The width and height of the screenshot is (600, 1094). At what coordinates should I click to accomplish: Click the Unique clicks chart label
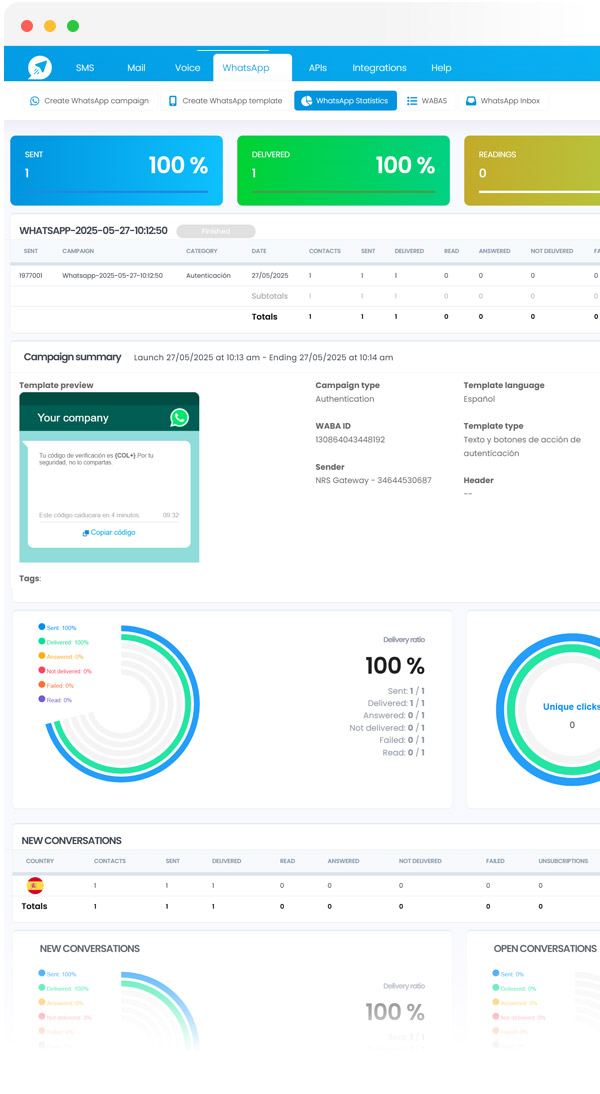pos(571,707)
